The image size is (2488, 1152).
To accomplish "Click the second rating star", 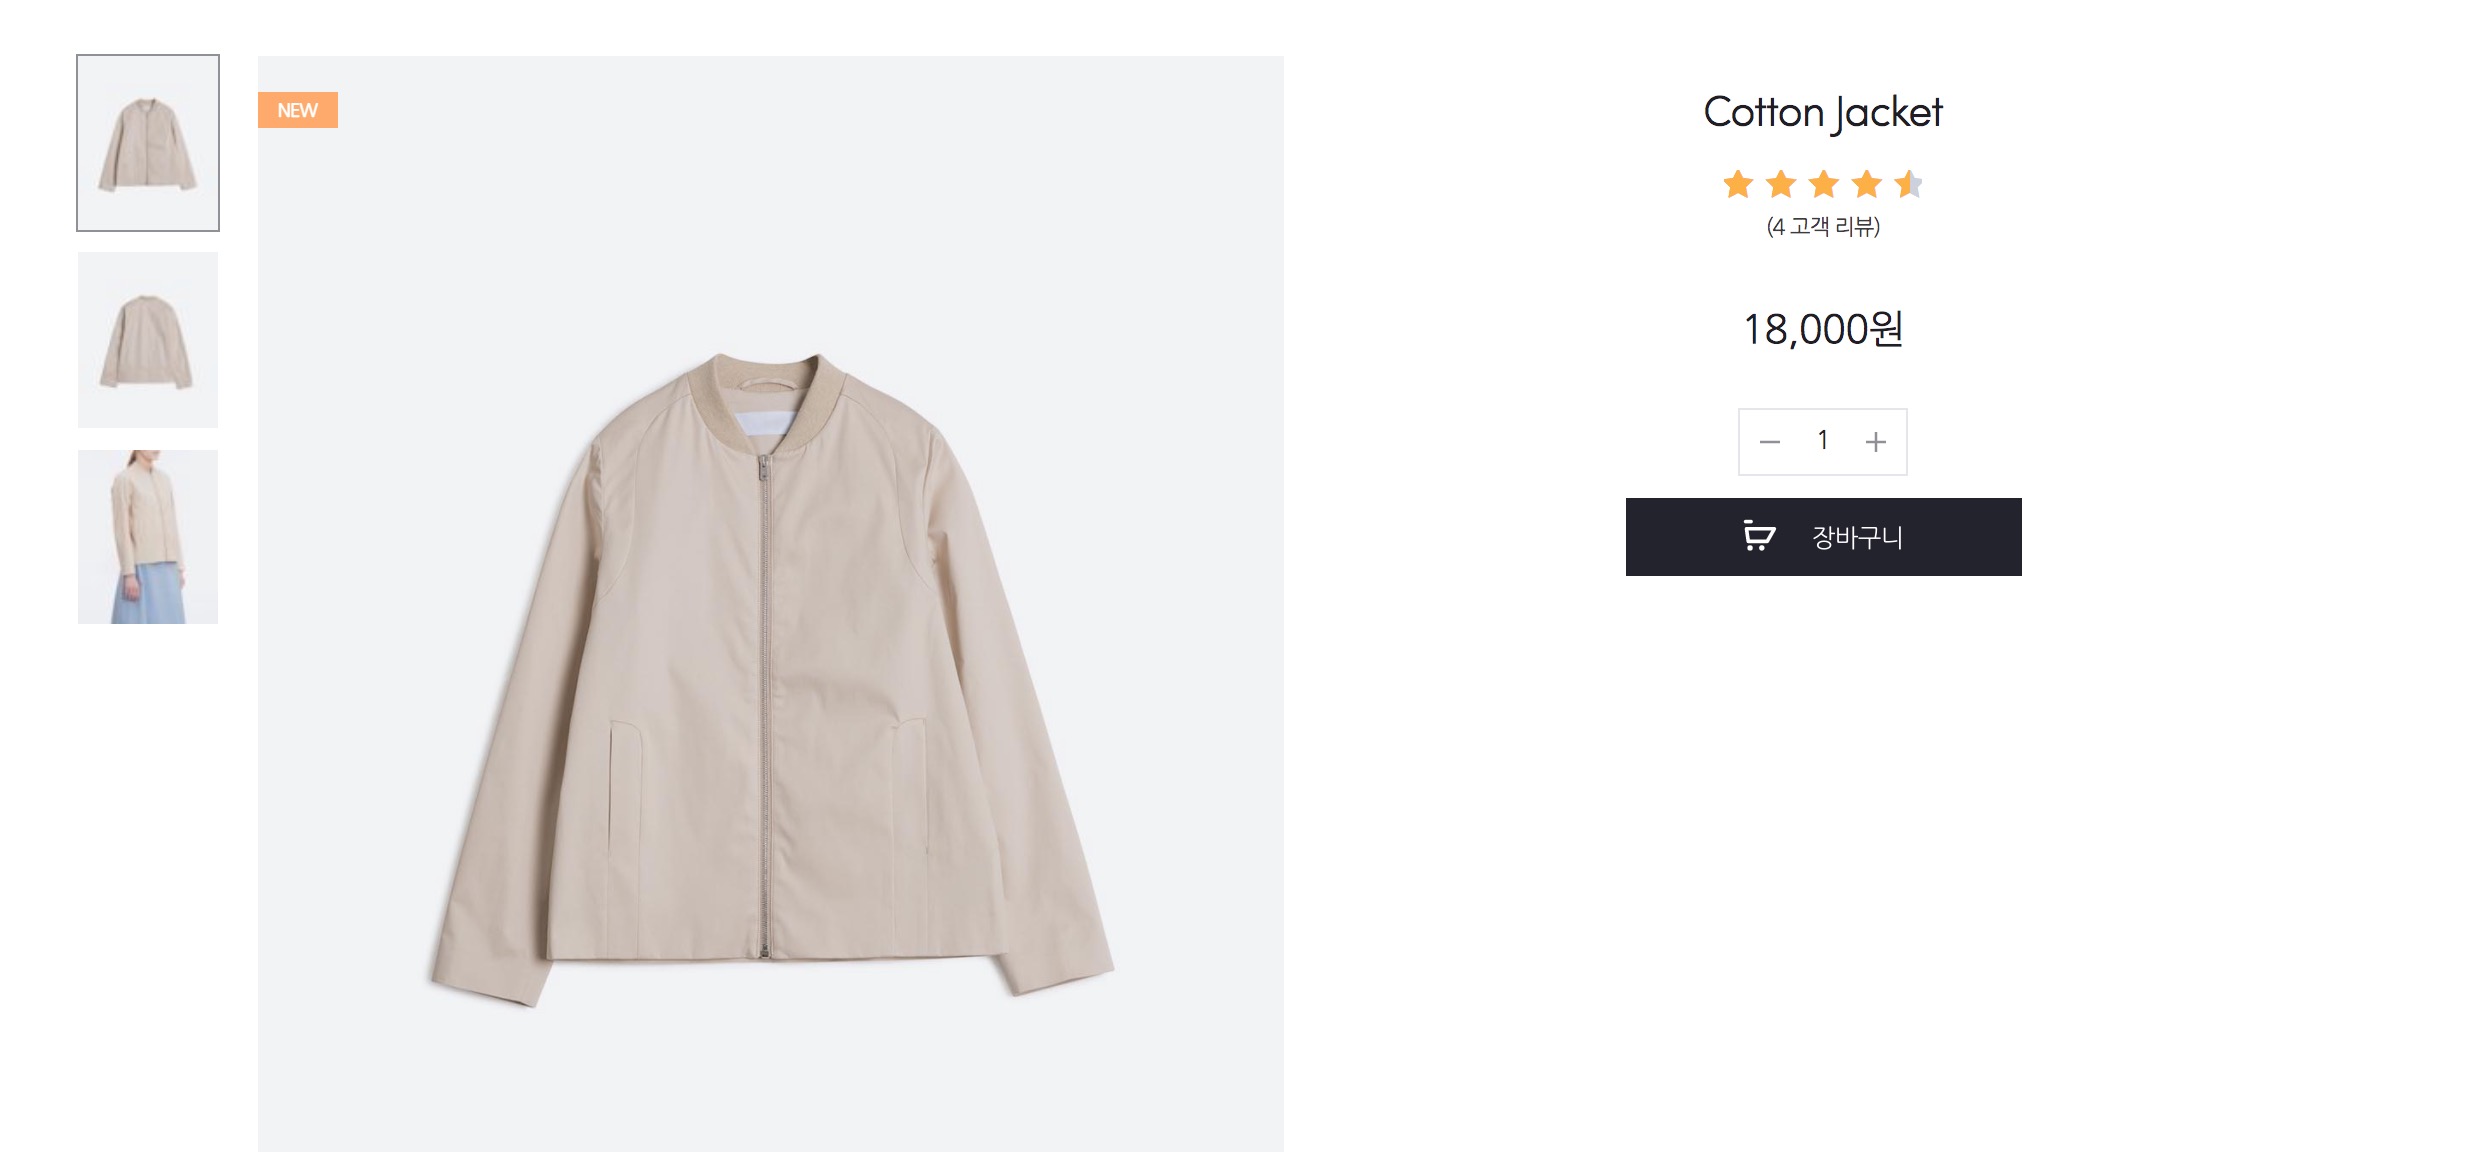I will [1781, 184].
